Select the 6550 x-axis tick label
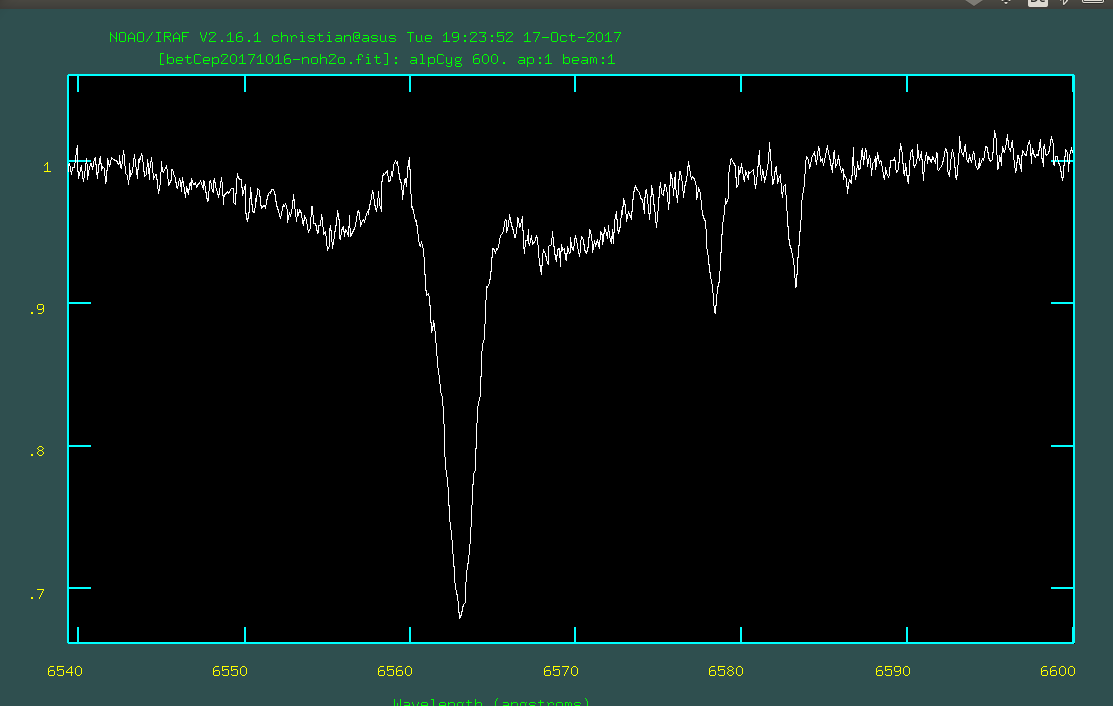Screen dimensions: 1113x706 (x=229, y=670)
